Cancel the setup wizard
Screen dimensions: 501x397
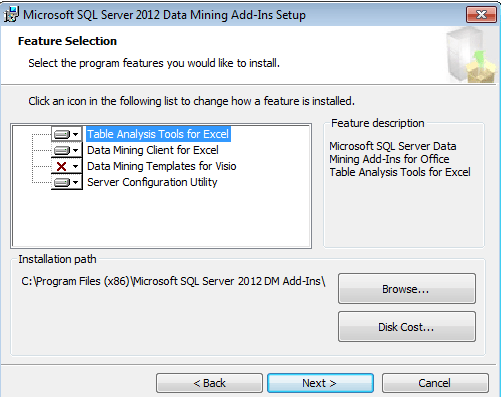[435, 383]
